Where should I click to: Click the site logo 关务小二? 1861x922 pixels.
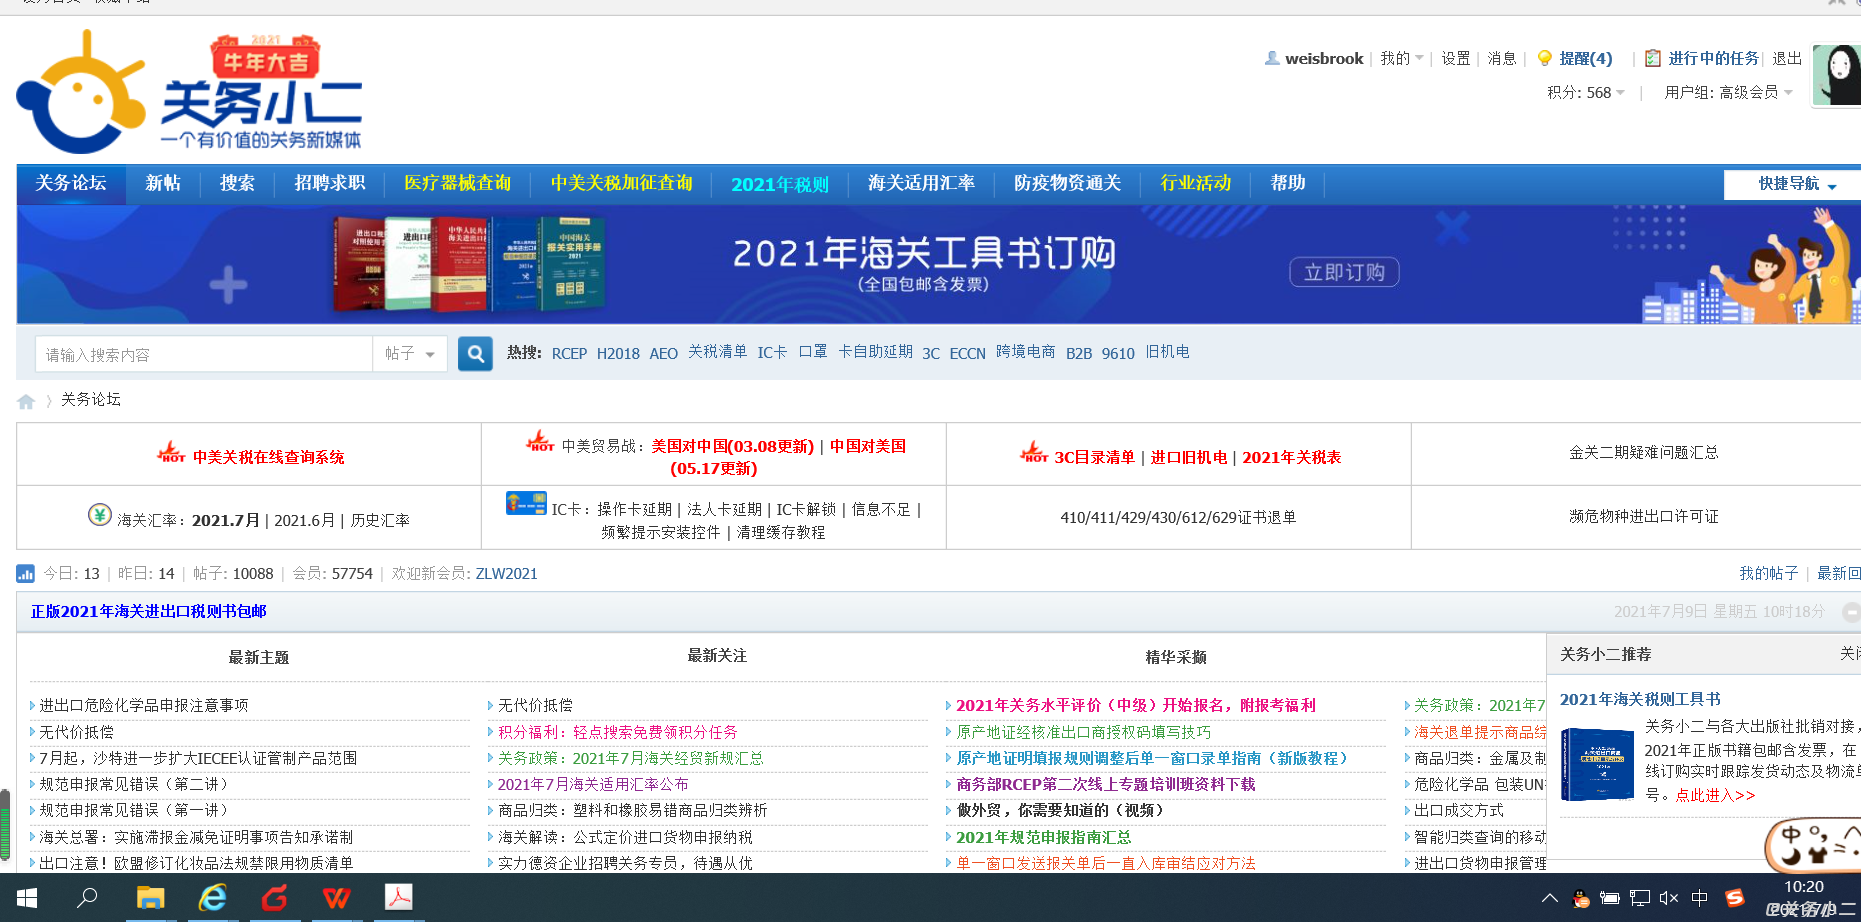pos(189,92)
